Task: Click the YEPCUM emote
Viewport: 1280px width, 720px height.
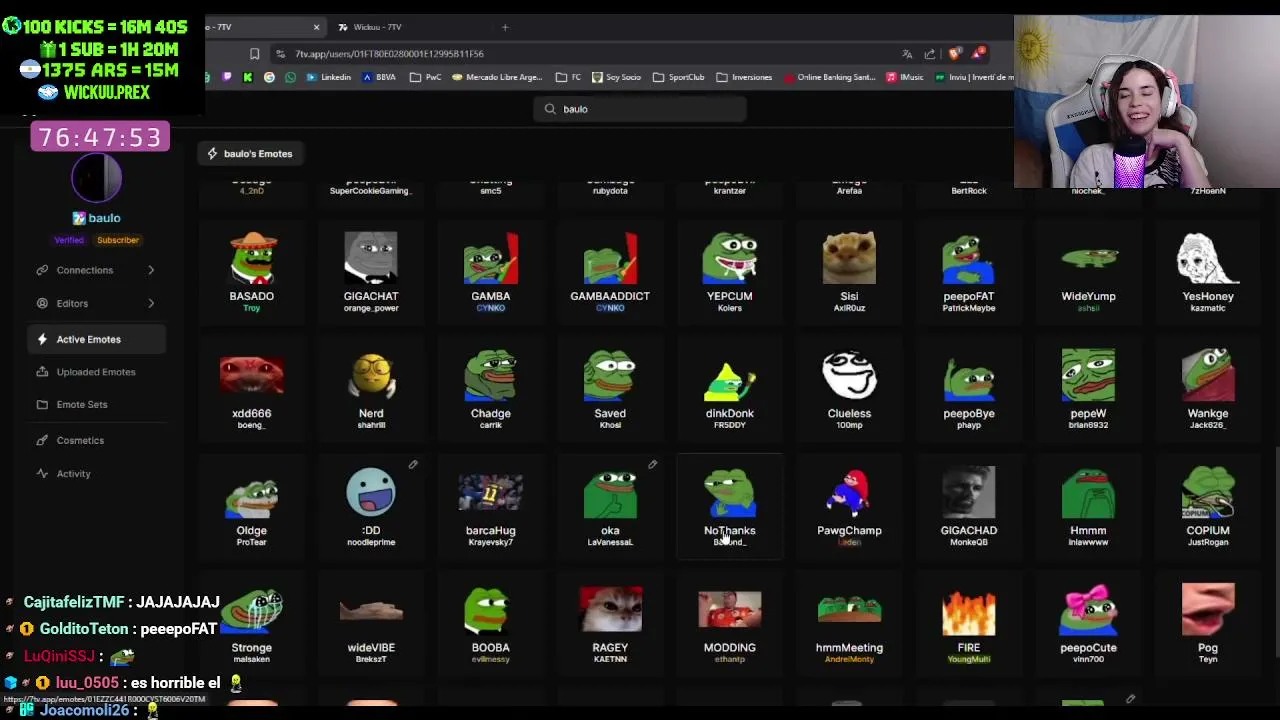Action: (730, 272)
